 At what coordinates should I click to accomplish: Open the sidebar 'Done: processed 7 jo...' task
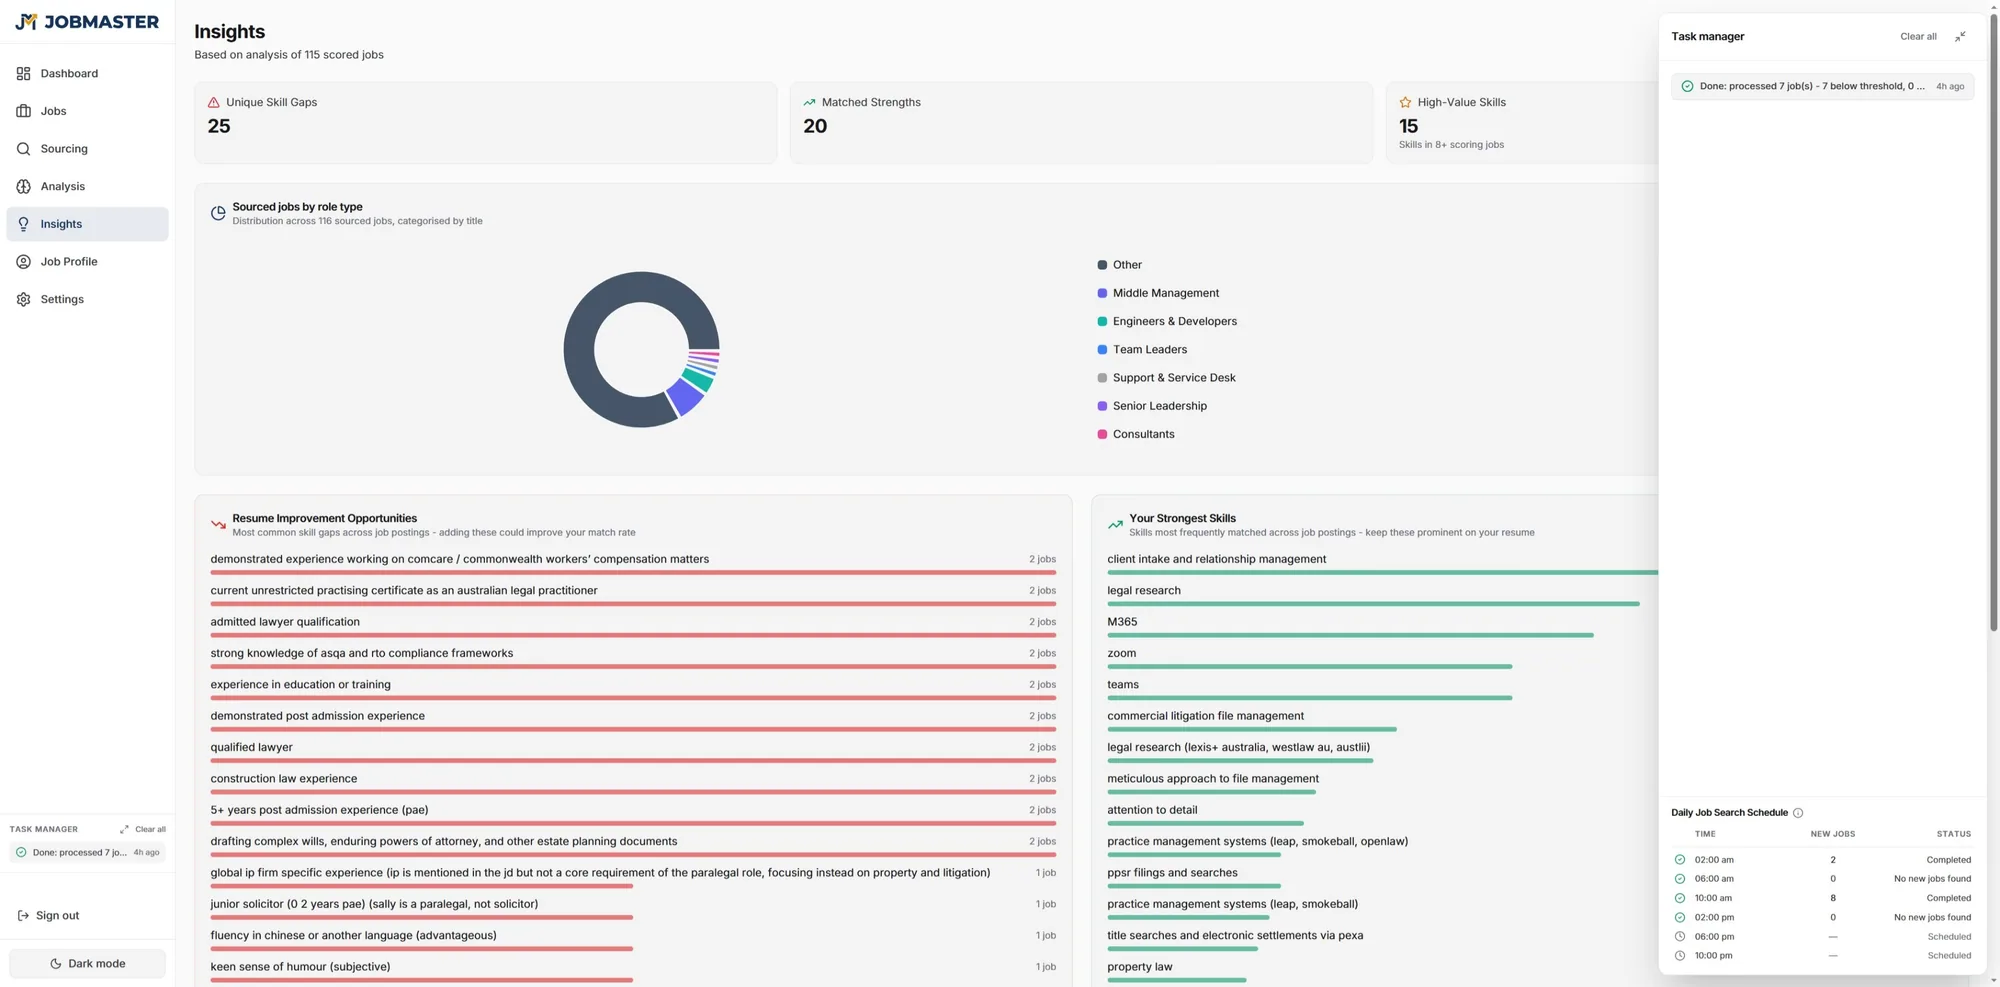pyautogui.click(x=87, y=853)
